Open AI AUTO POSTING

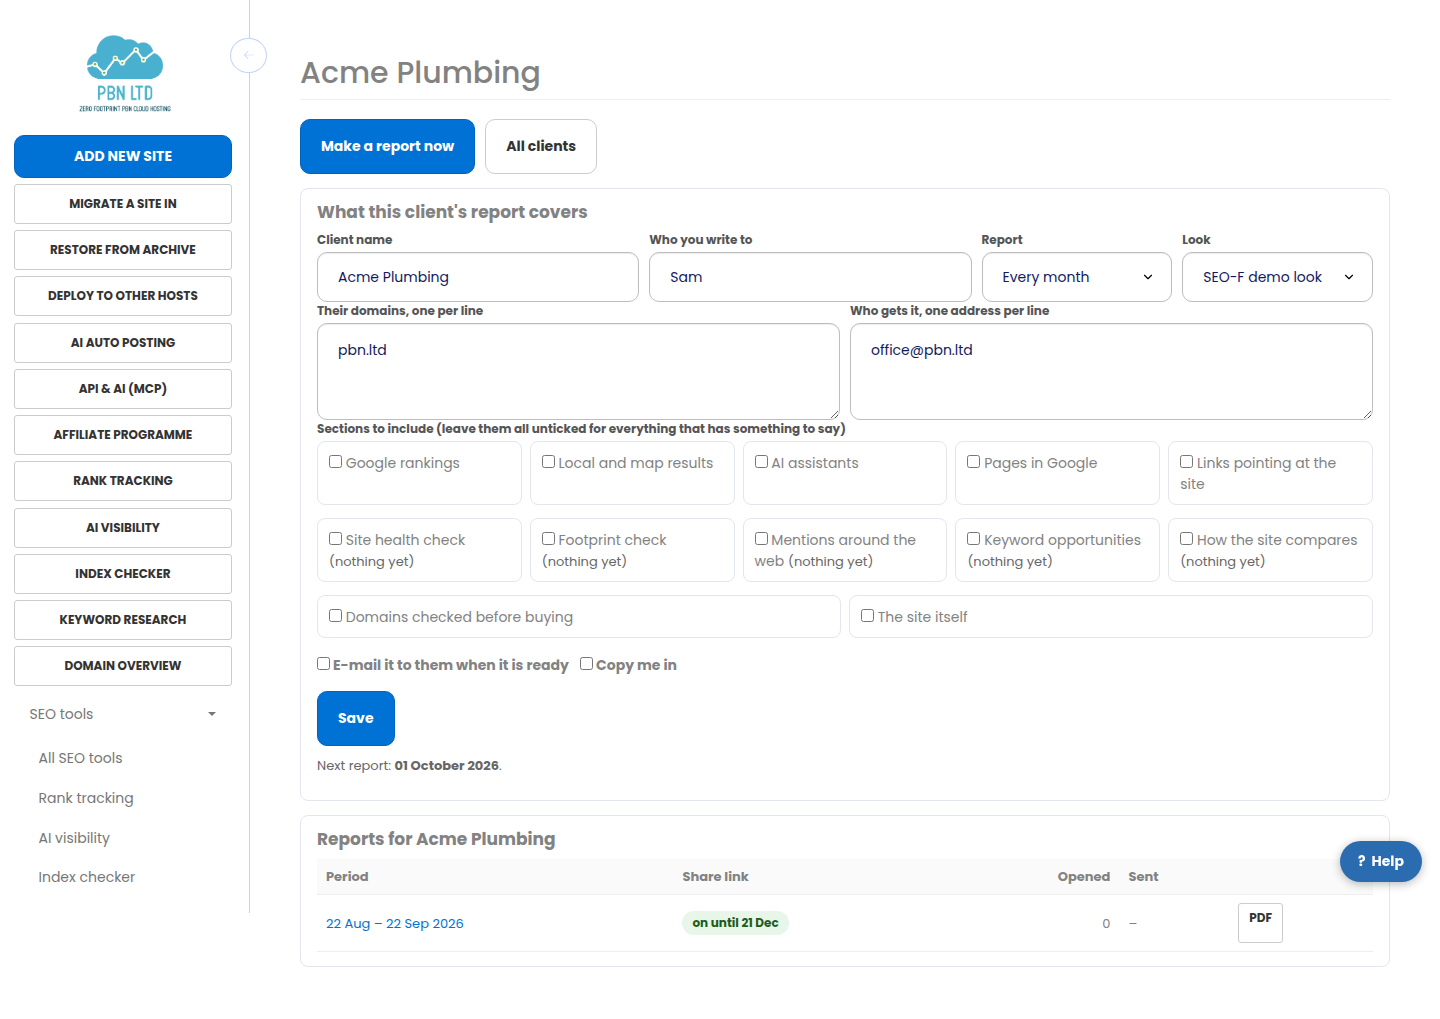pyautogui.click(x=123, y=343)
